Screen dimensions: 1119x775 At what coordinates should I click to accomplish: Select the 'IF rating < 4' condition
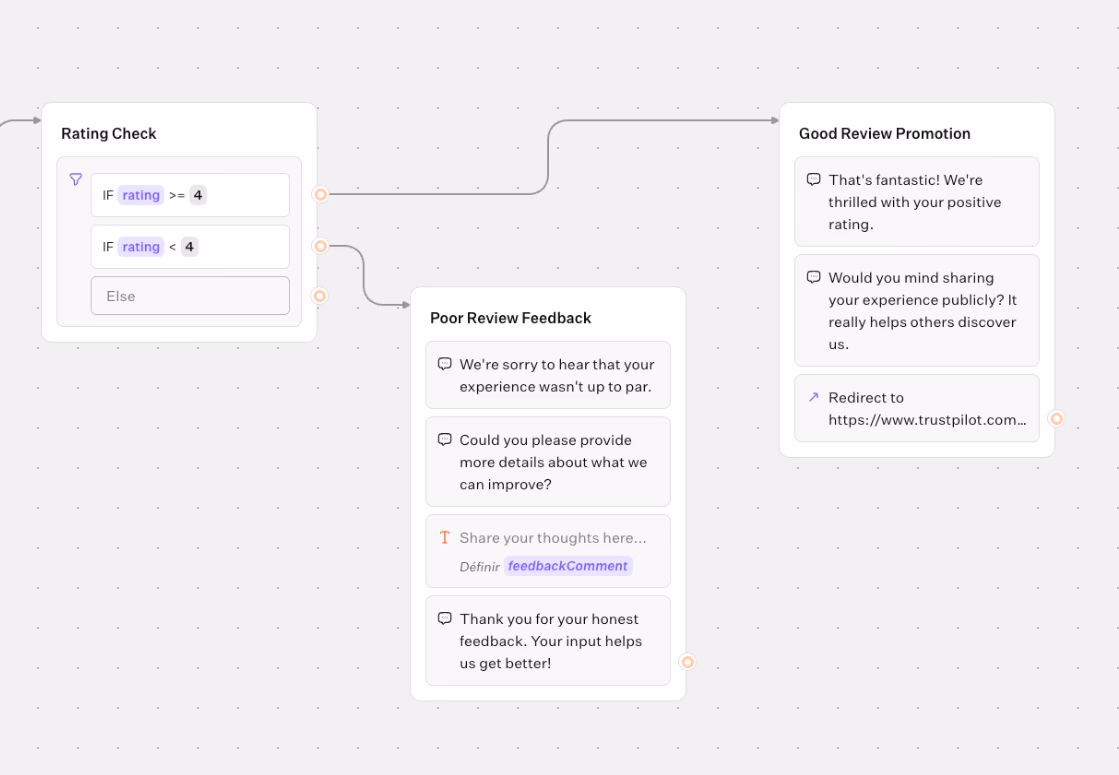[x=190, y=247]
